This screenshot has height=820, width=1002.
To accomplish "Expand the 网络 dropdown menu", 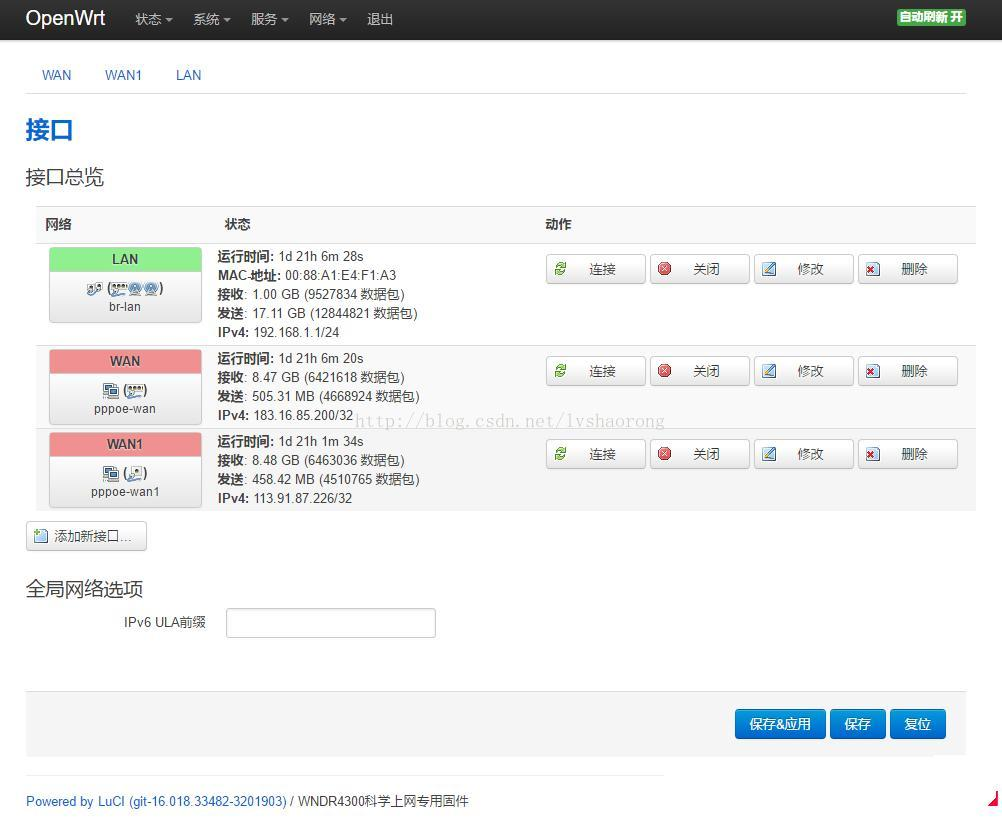I will point(328,19).
